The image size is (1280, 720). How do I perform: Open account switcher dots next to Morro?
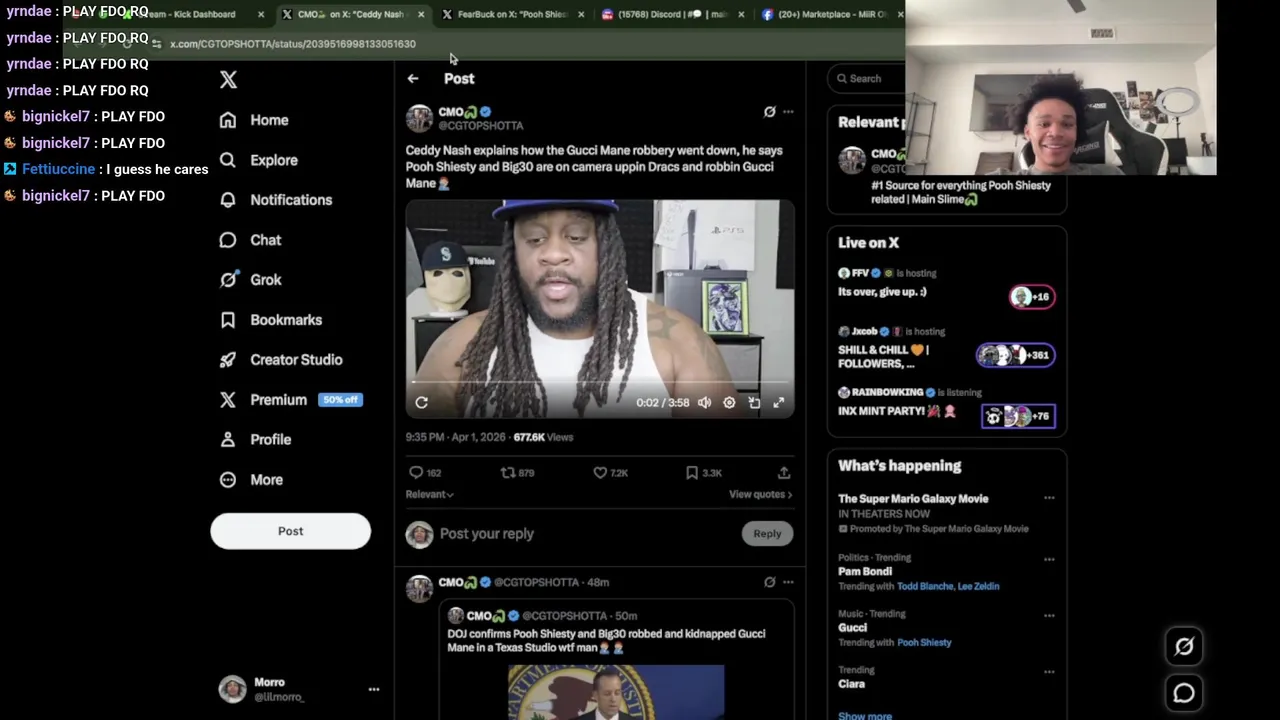374,689
